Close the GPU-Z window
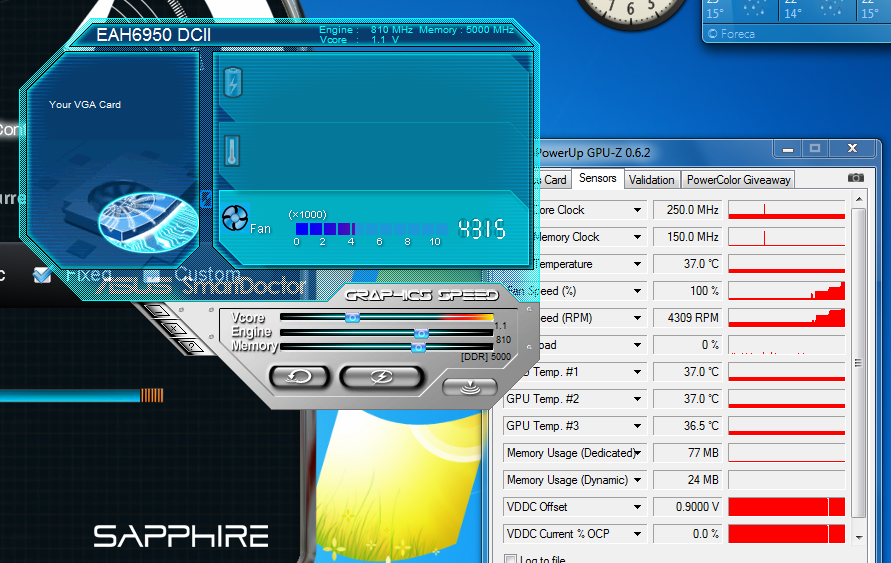 pyautogui.click(x=852, y=149)
